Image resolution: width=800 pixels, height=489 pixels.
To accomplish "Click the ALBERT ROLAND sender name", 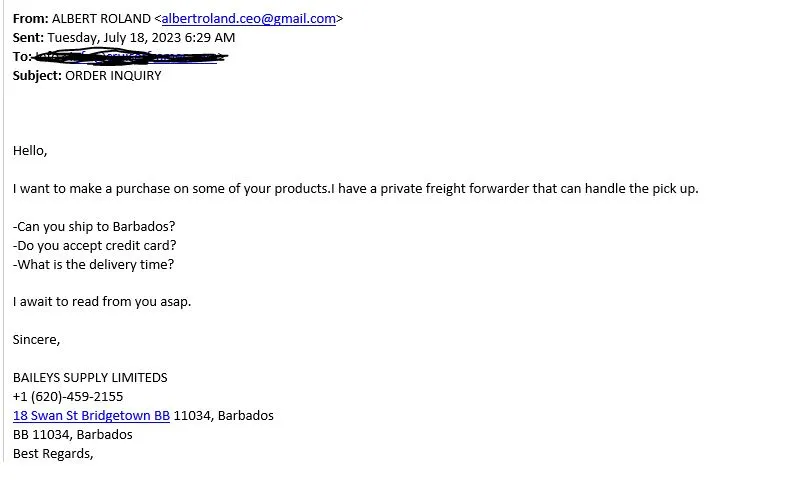I will point(101,19).
